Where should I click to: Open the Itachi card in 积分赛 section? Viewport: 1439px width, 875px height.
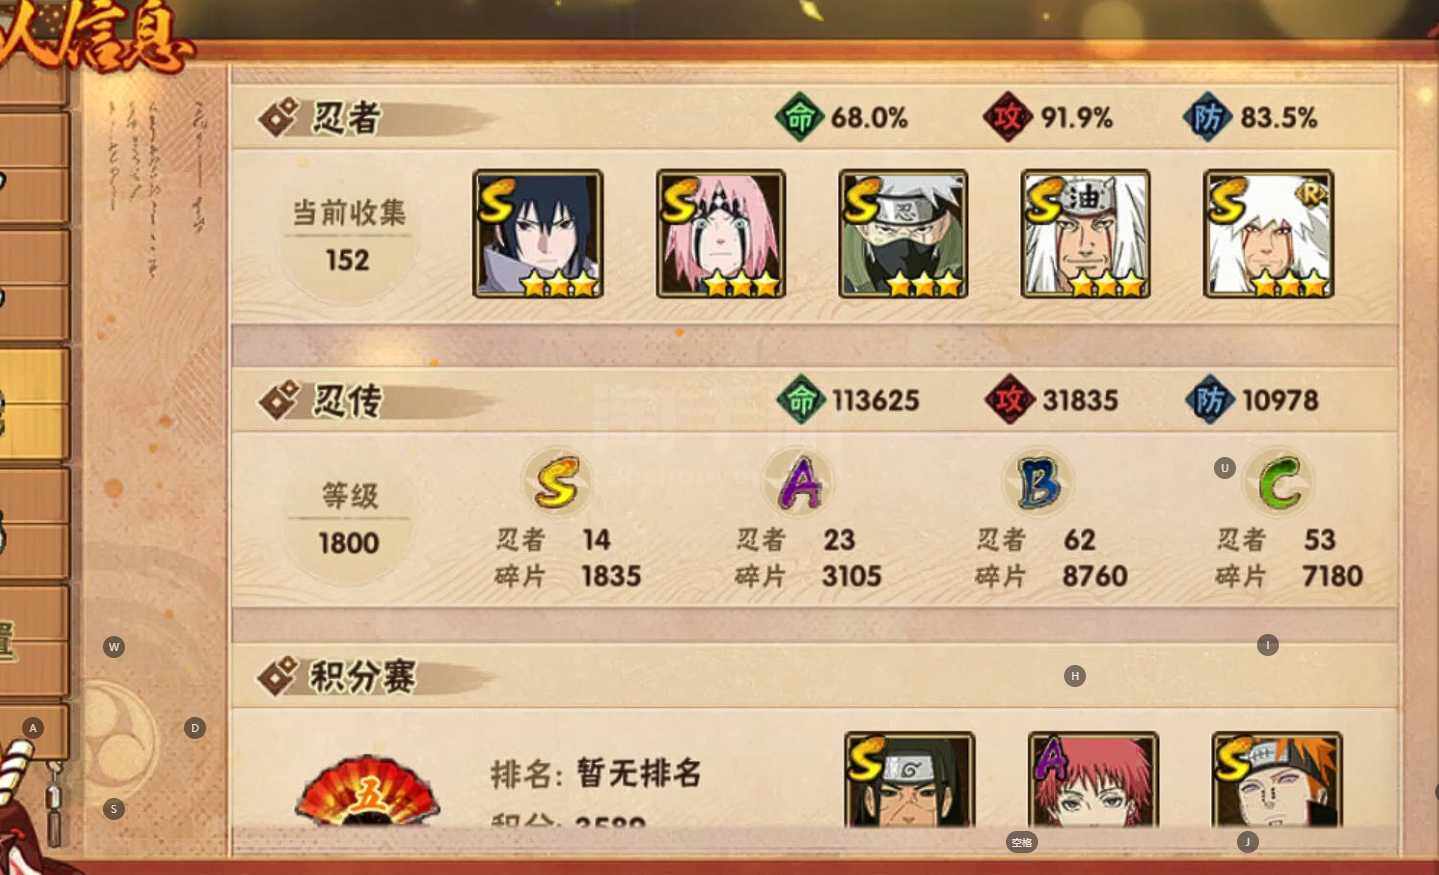[x=909, y=779]
